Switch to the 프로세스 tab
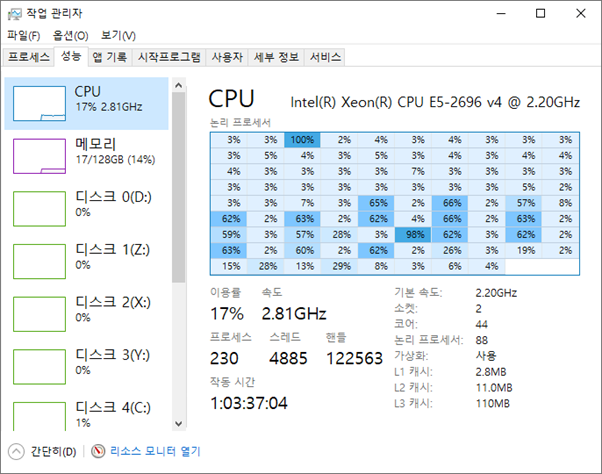 (x=29, y=57)
